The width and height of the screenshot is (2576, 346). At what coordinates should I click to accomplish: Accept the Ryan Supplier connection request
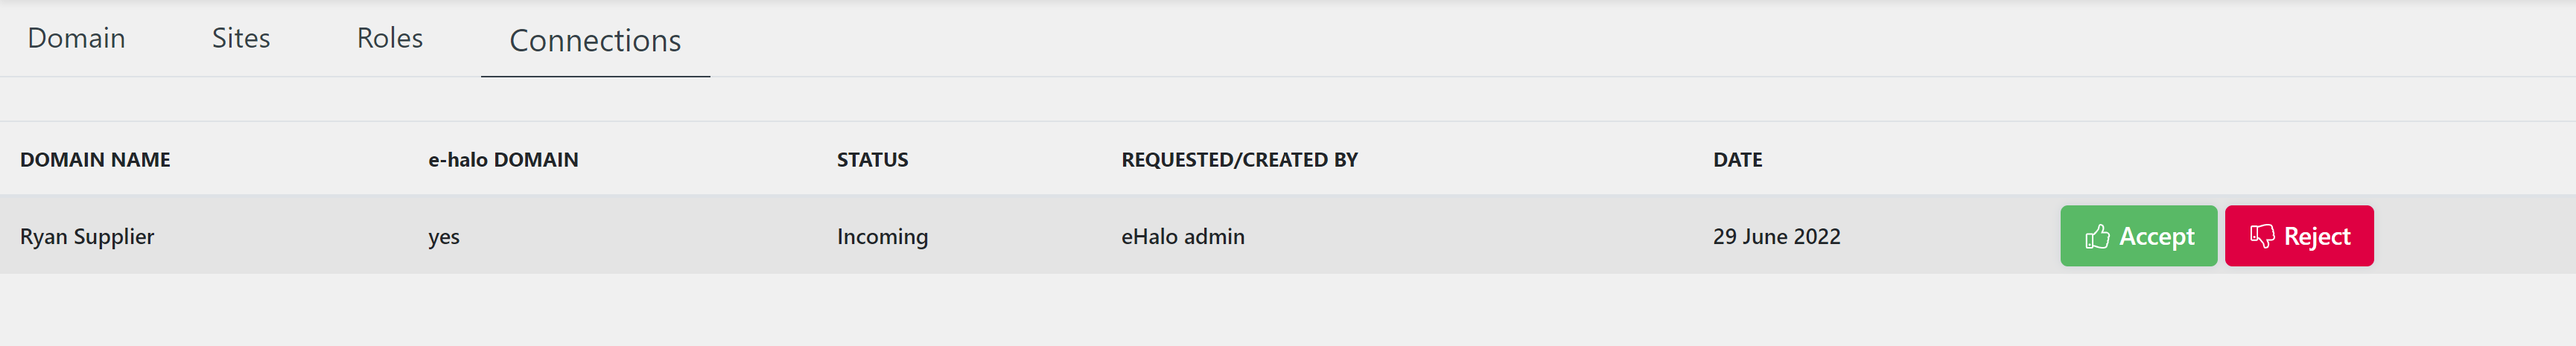2138,236
